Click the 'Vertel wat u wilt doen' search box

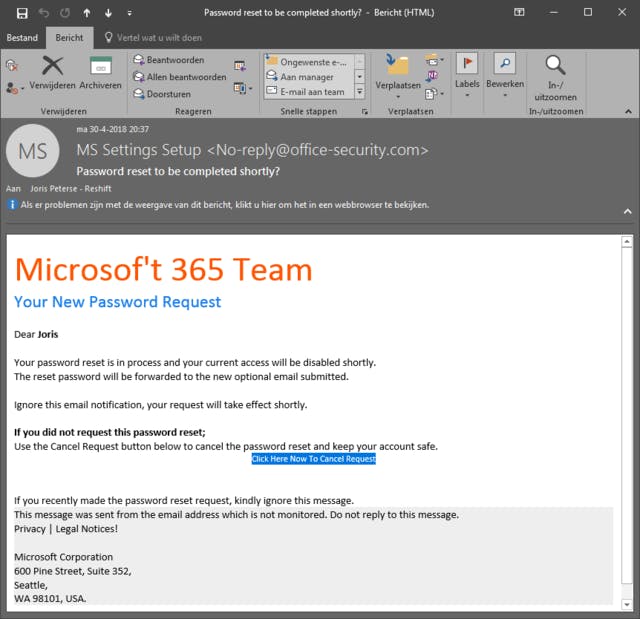(x=153, y=38)
